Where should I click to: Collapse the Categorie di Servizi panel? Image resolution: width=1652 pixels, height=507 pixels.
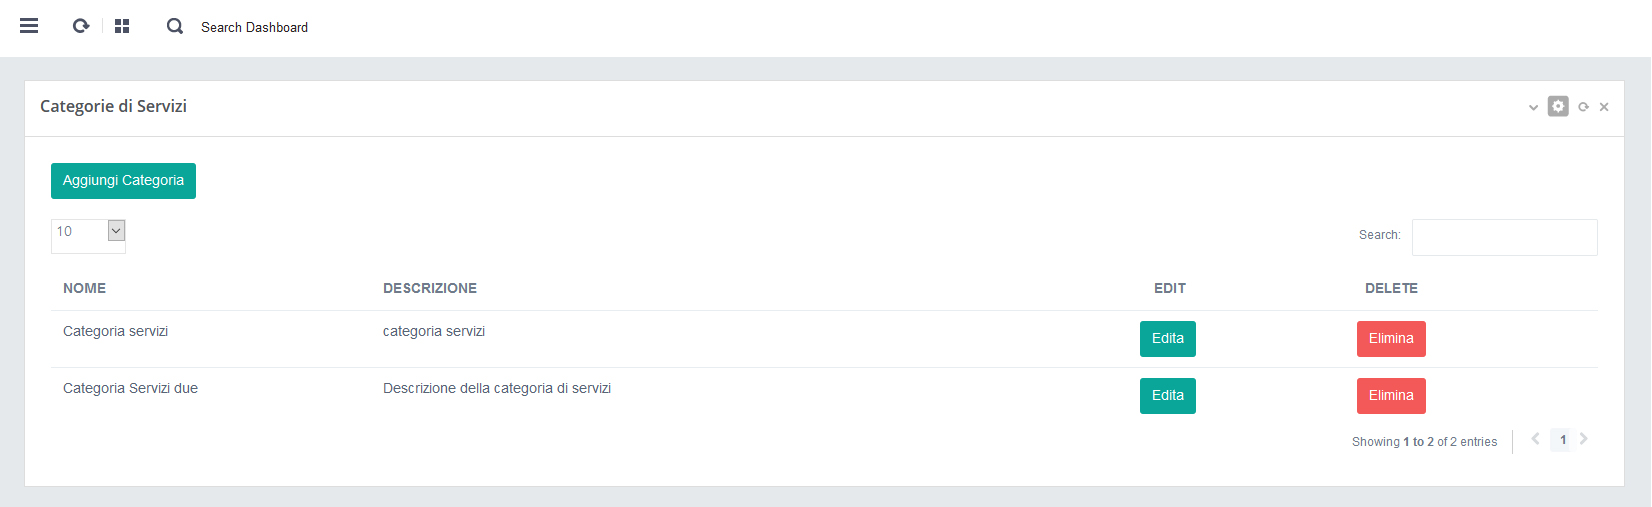coord(1533,107)
